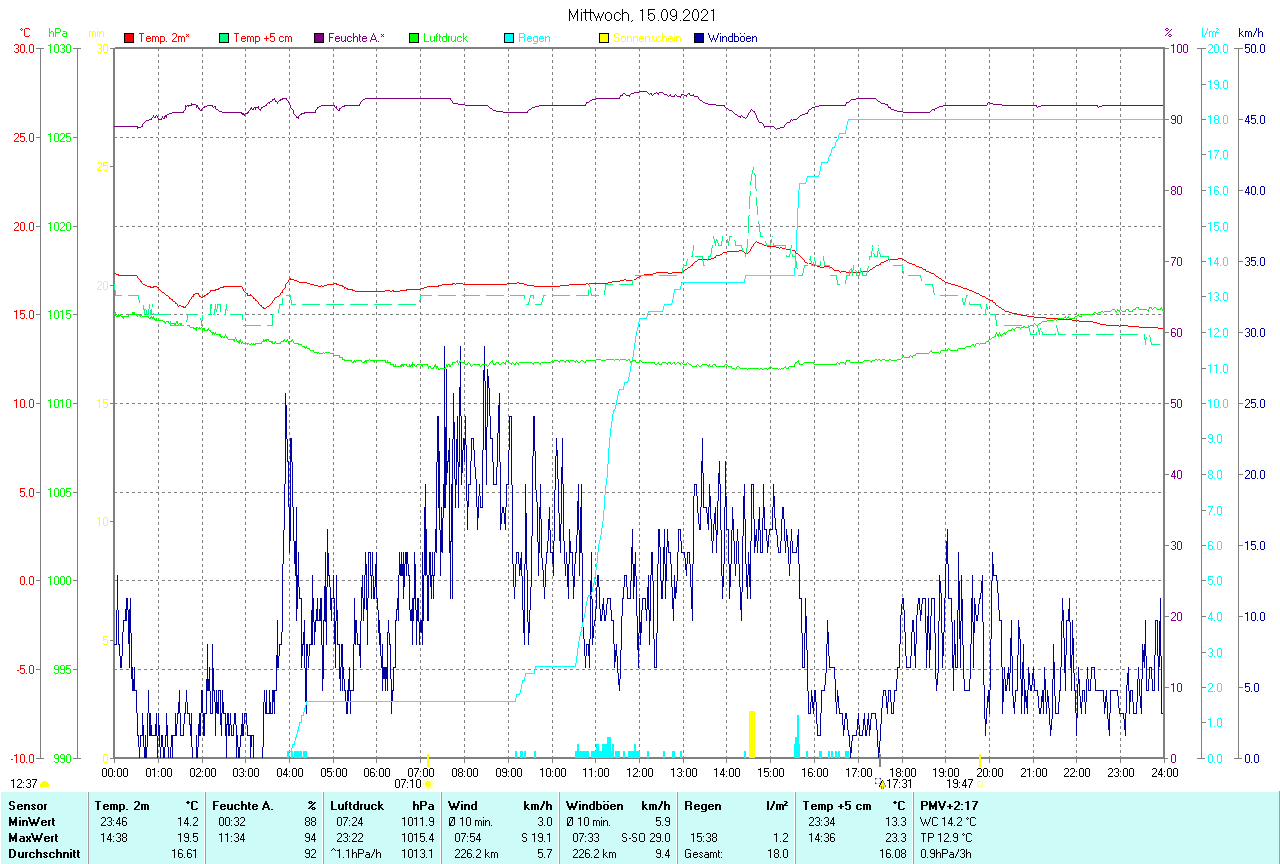Click the Gesamt: rain total label
This screenshot has width=1280, height=864.
point(704,853)
